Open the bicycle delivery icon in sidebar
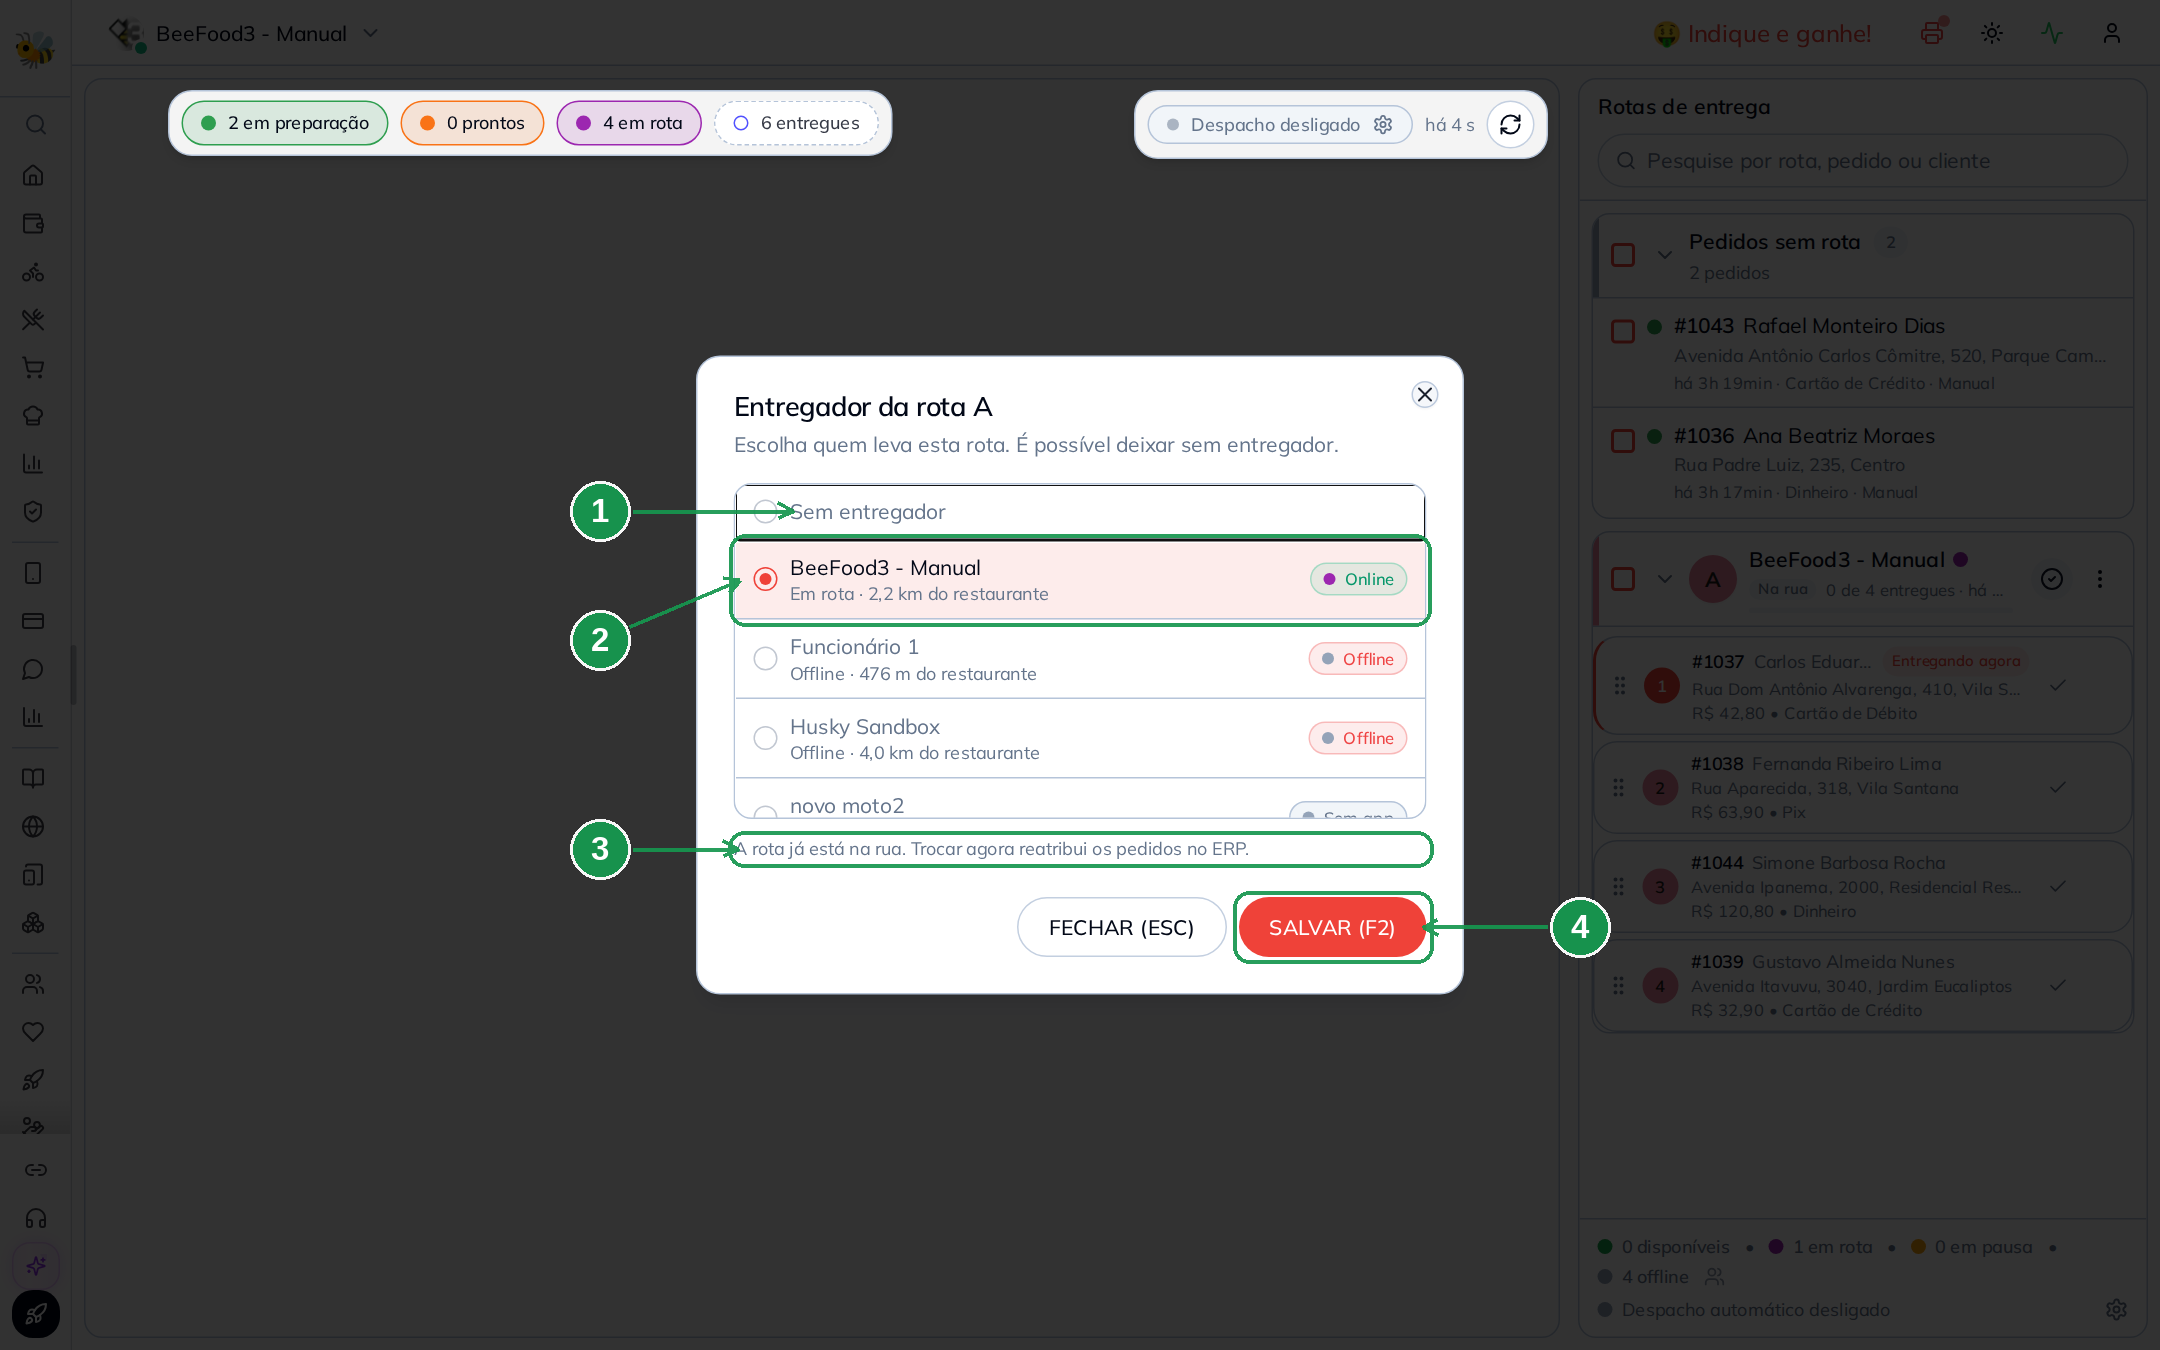 click(33, 272)
